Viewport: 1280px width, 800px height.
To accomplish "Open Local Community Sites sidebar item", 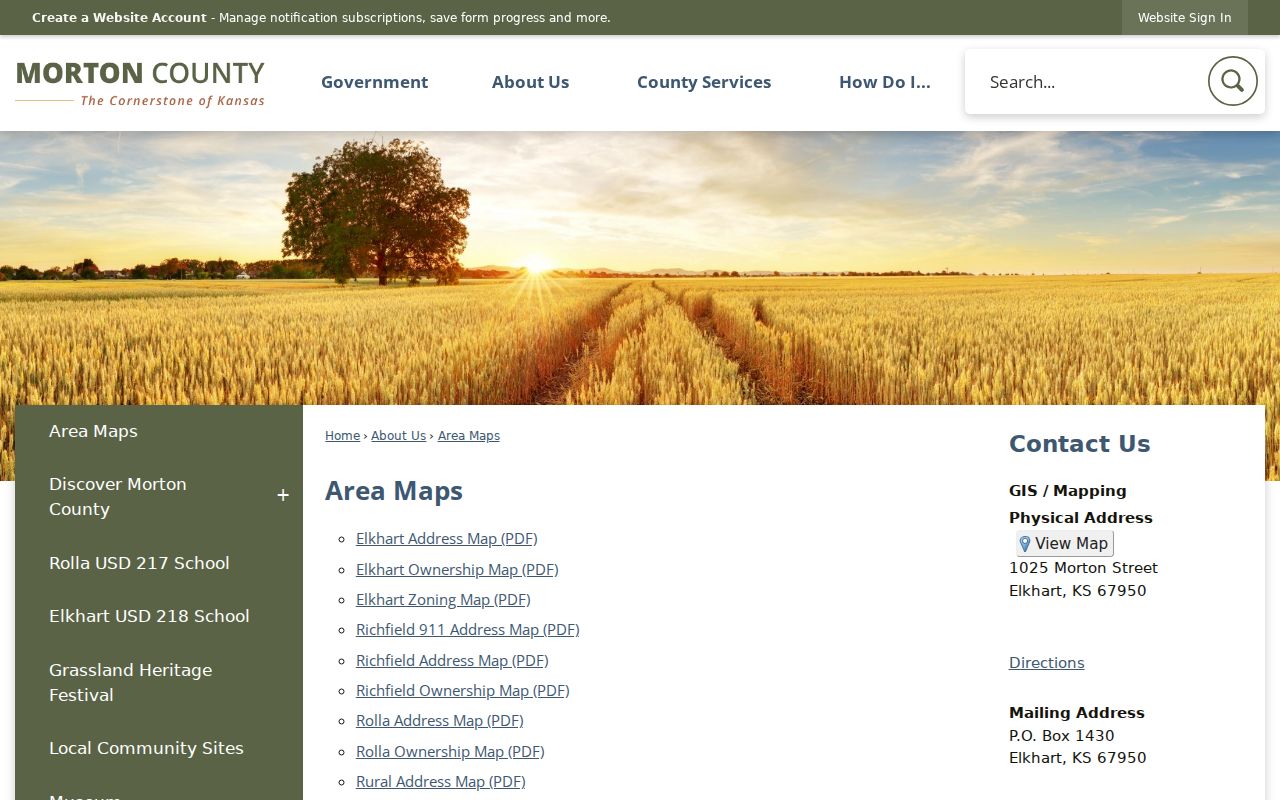I will coord(159,748).
